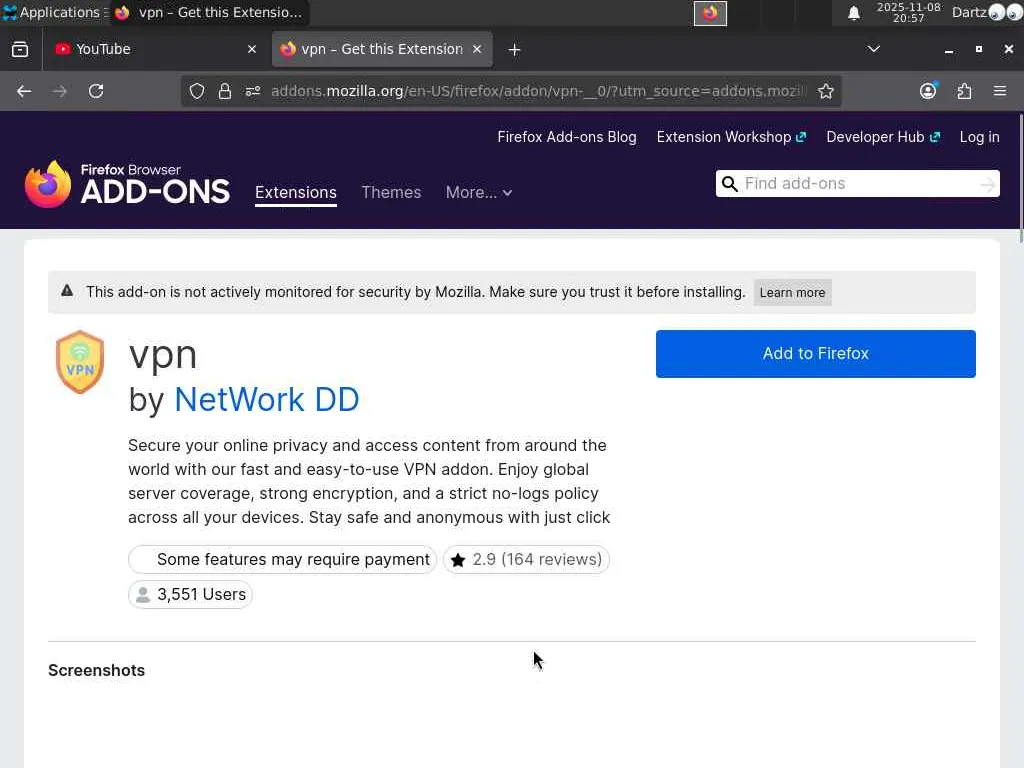The image size is (1024, 768).
Task: Click the VPN shield add-on icon
Action: [x=80, y=362]
